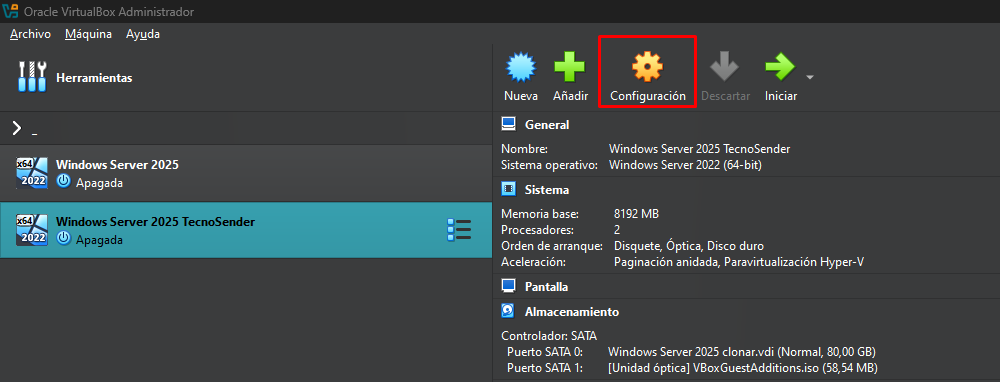Click the TecnoSender machine OS icon
The width and height of the screenshot is (1000, 382).
32,230
